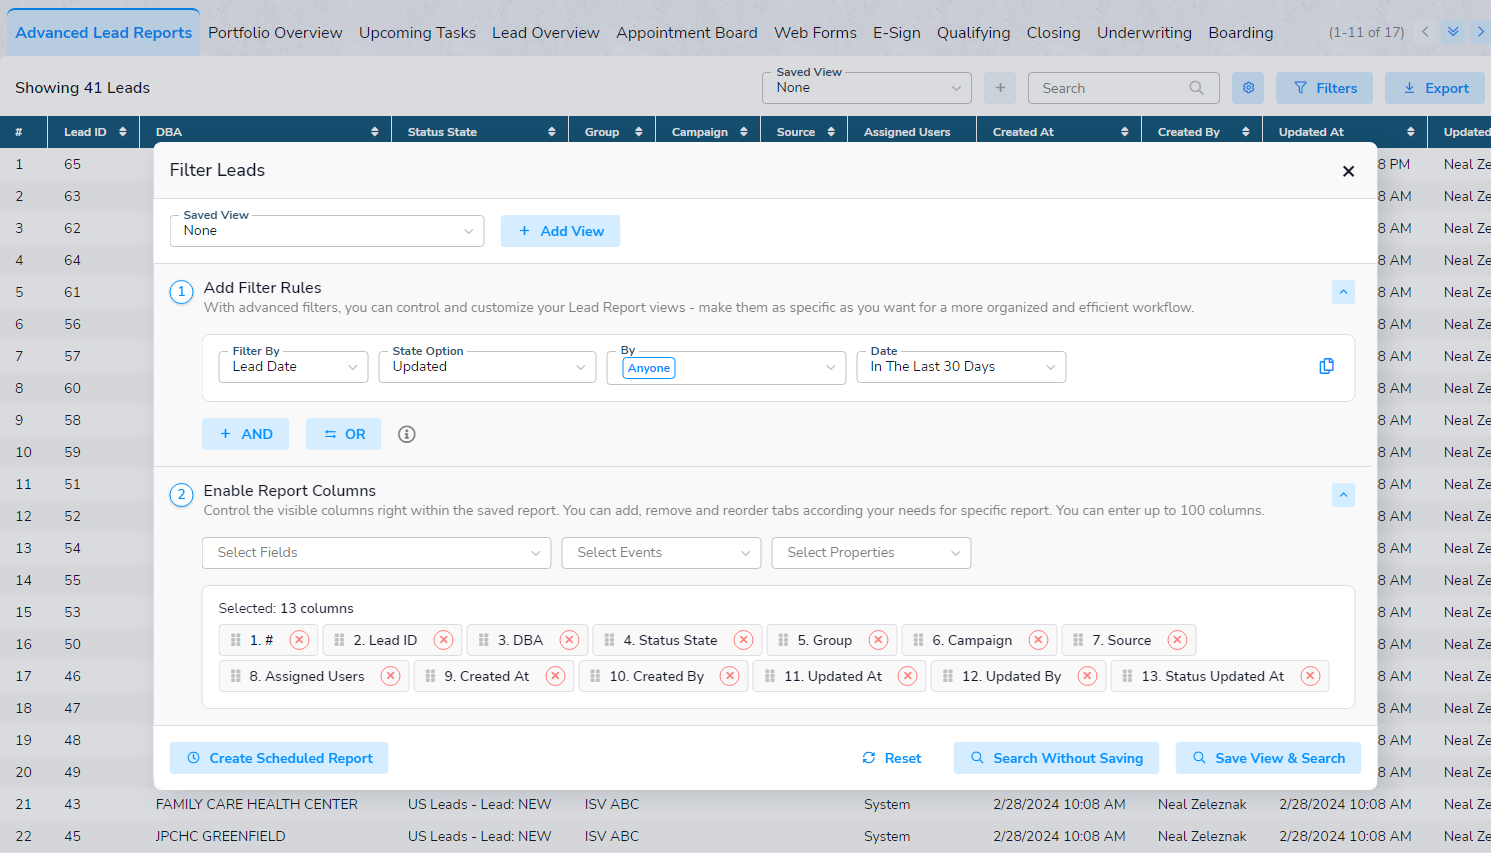
Task: Open the Filter By dropdown
Action: click(x=293, y=367)
